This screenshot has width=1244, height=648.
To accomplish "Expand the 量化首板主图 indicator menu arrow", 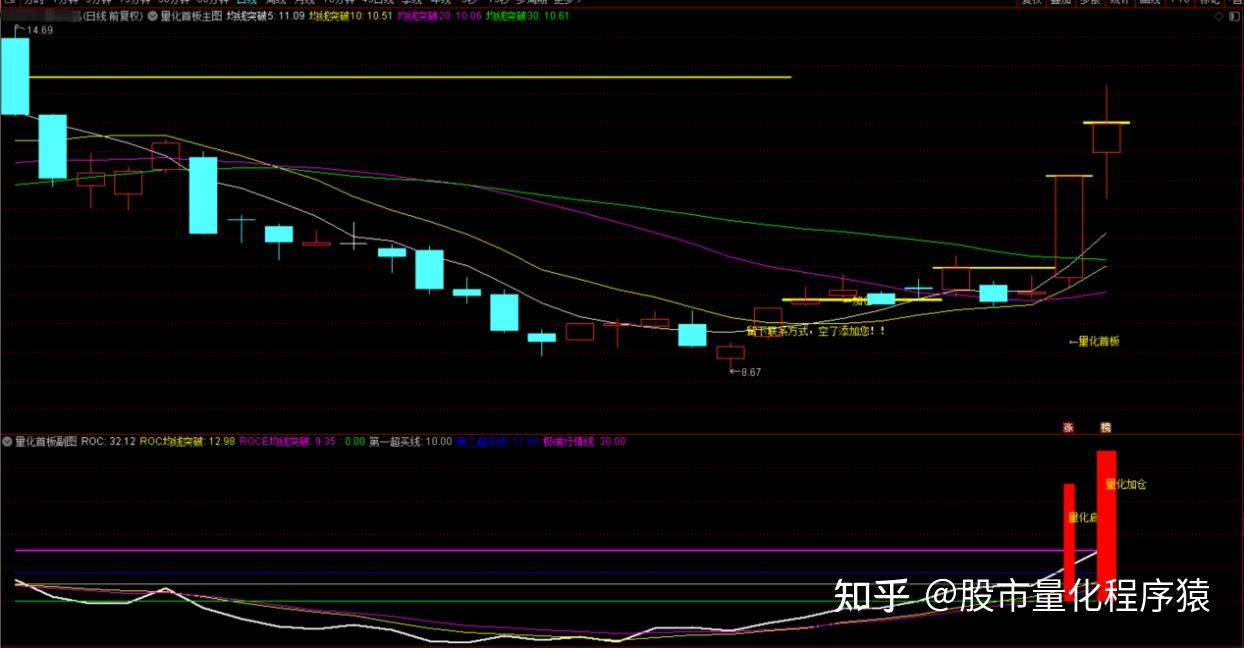I will pyautogui.click(x=152, y=17).
